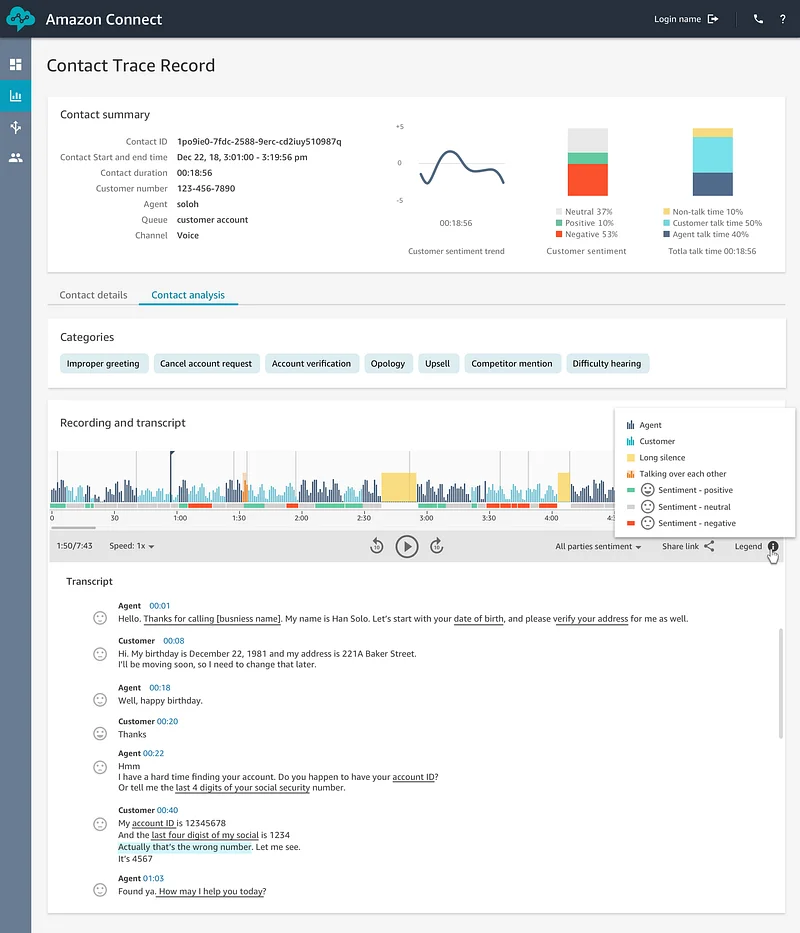Rewind recording 10 seconds
Screen dimensions: 800x933
click(376, 546)
